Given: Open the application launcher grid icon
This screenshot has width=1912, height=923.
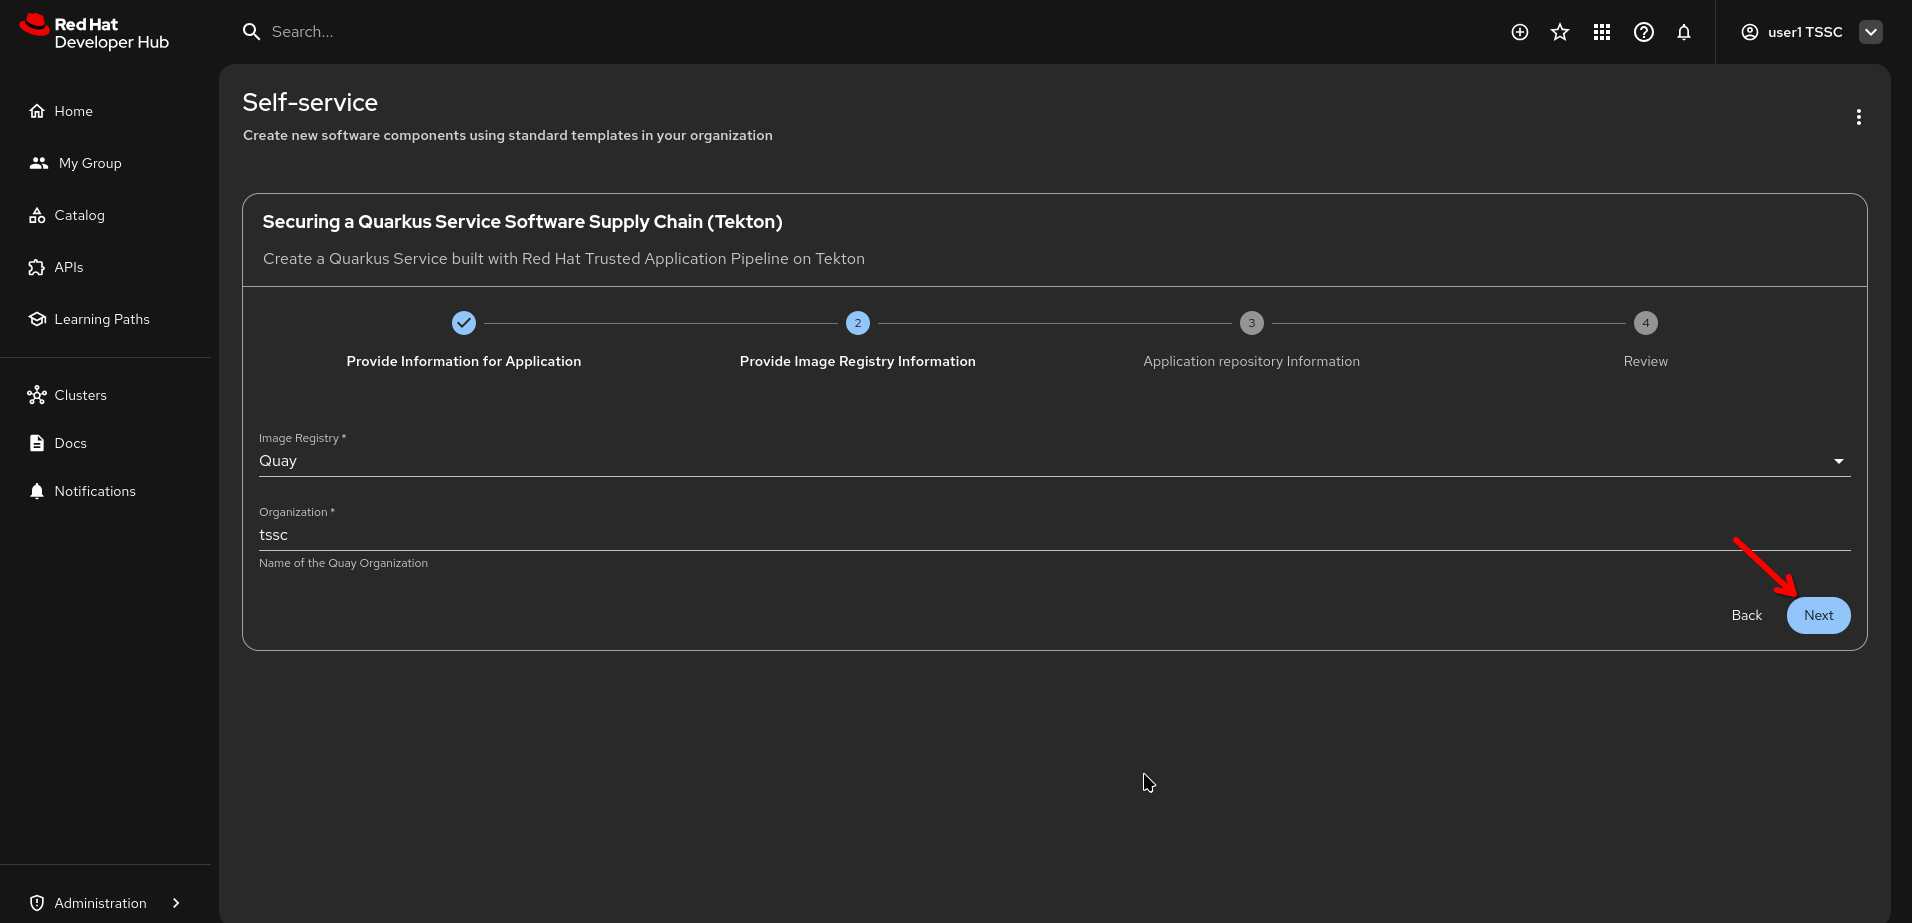Looking at the screenshot, I should coord(1601,32).
